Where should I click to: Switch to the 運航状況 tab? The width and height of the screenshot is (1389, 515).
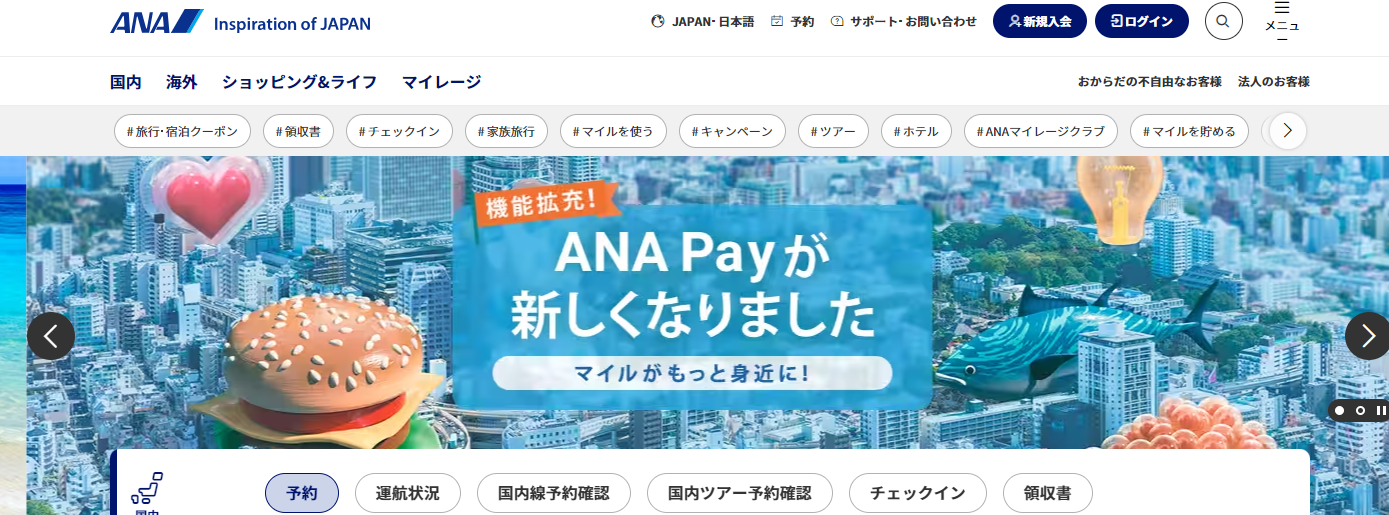tap(407, 493)
